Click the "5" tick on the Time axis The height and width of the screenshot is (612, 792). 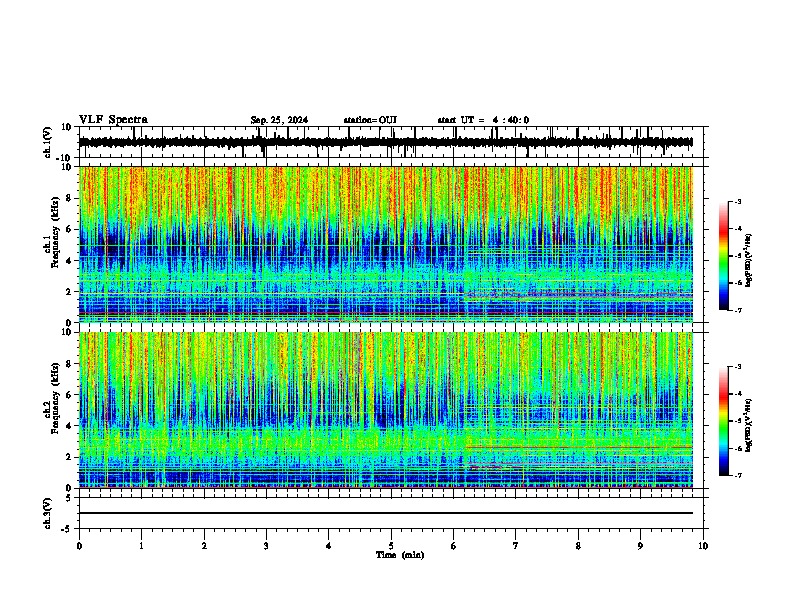pyautogui.click(x=391, y=546)
